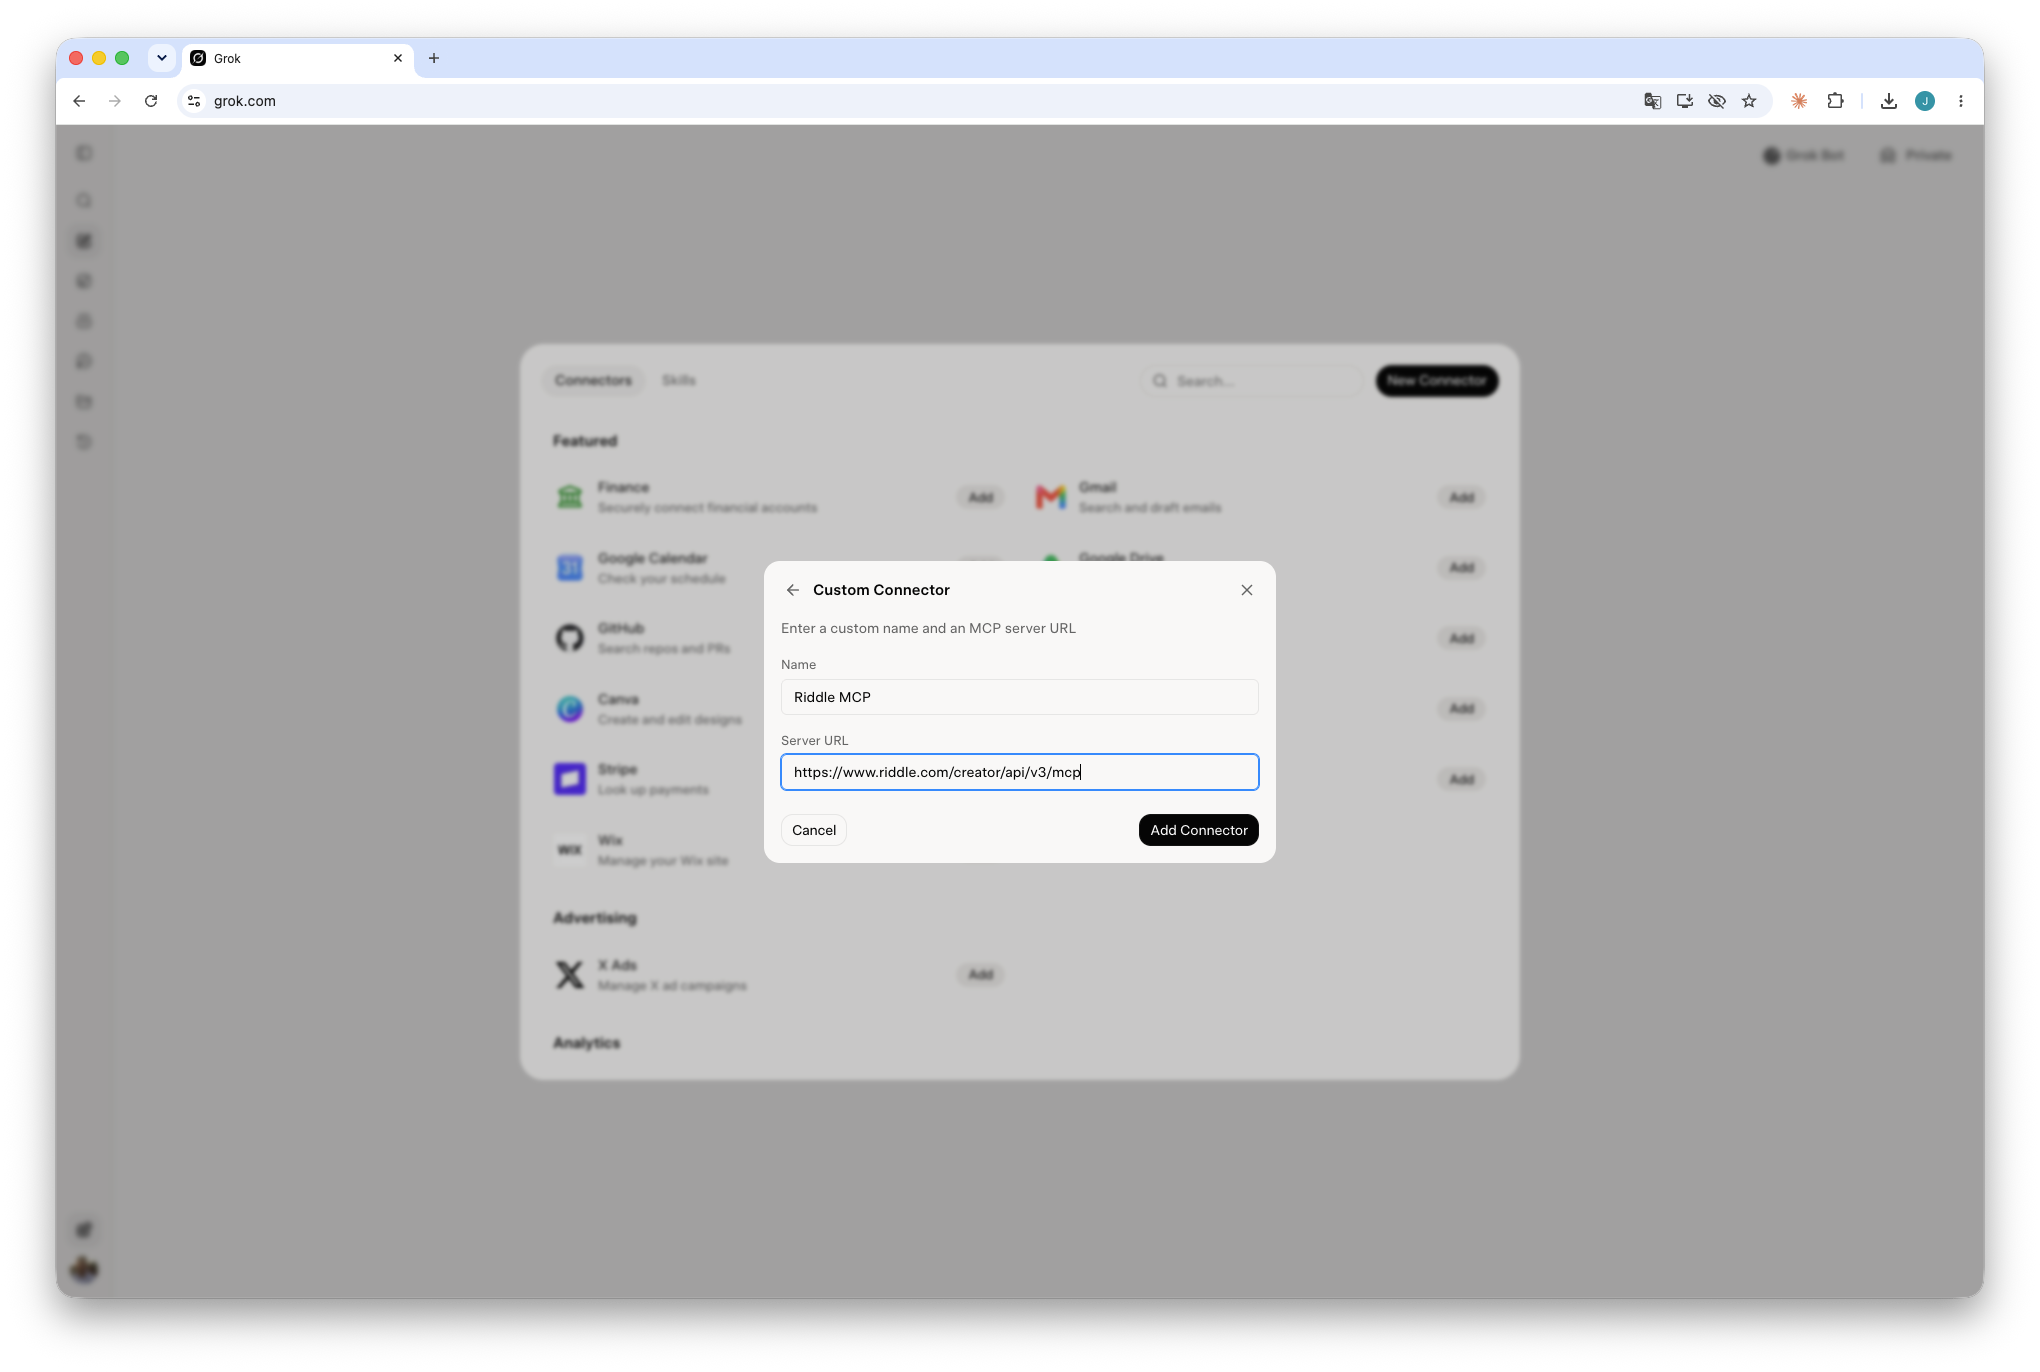
Task: Add the X Ads connector
Action: tap(981, 974)
